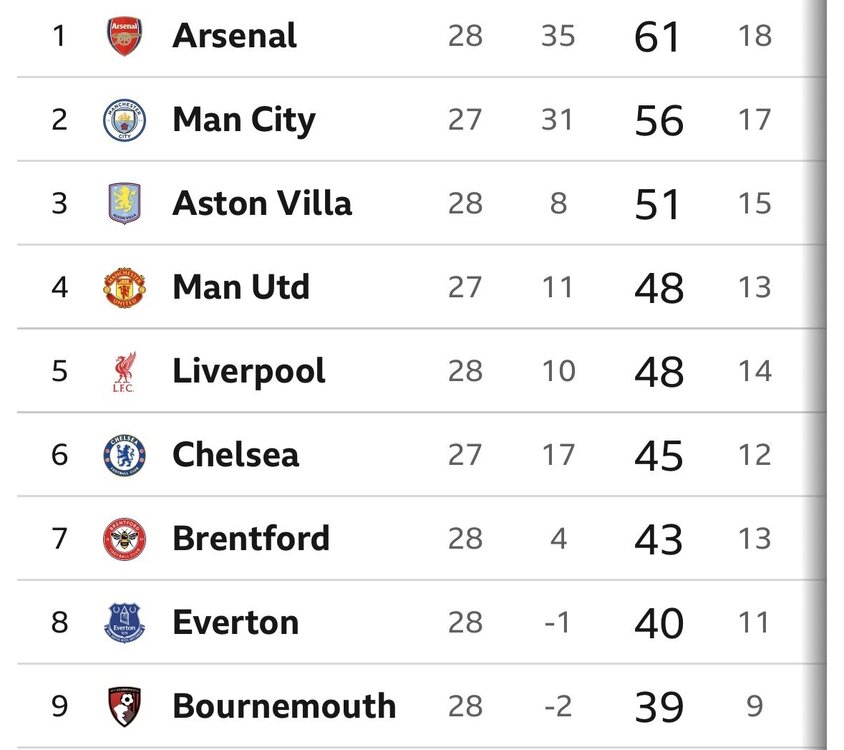Click Arsenal's 61 points value
Viewport: 844px width, 750px height.
click(x=657, y=37)
